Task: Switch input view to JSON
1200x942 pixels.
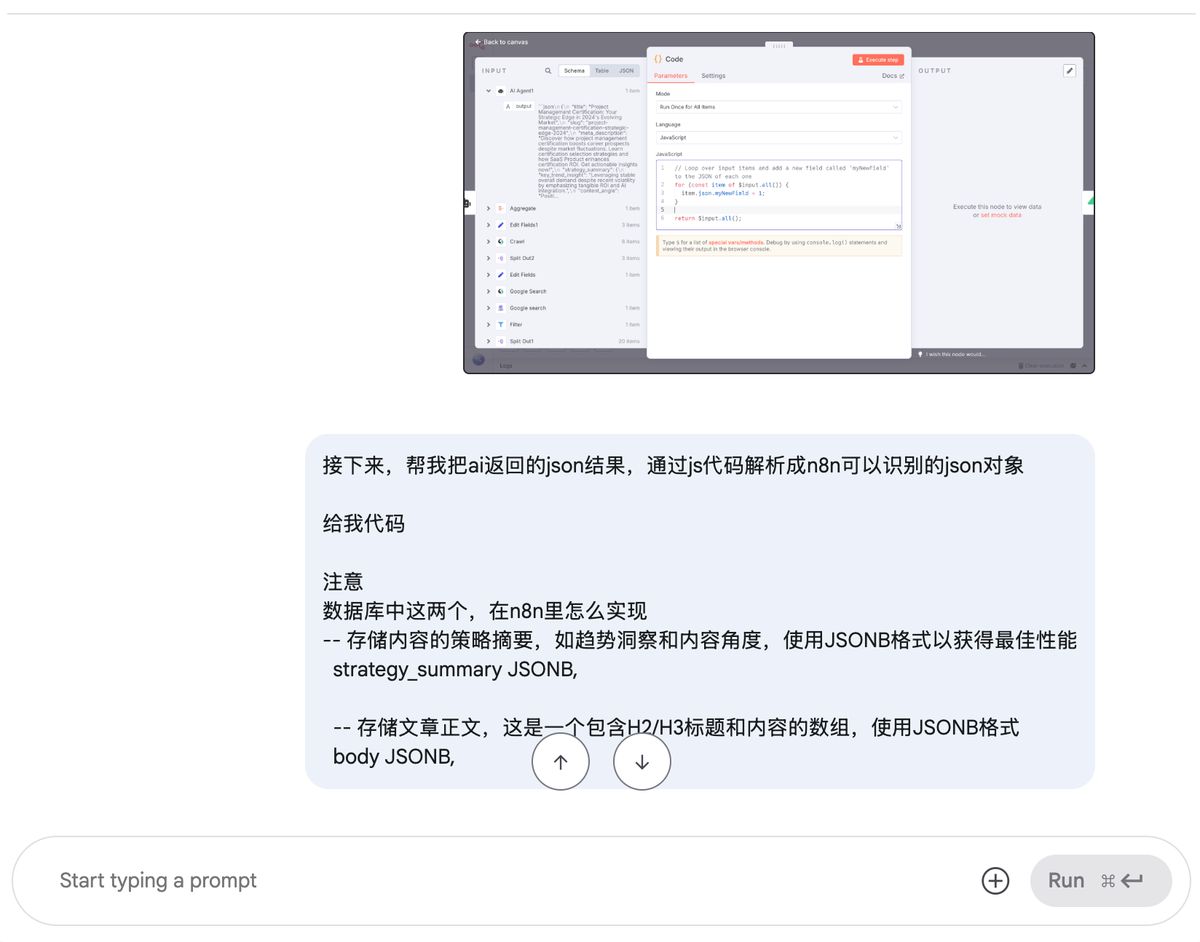Action: pyautogui.click(x=626, y=71)
